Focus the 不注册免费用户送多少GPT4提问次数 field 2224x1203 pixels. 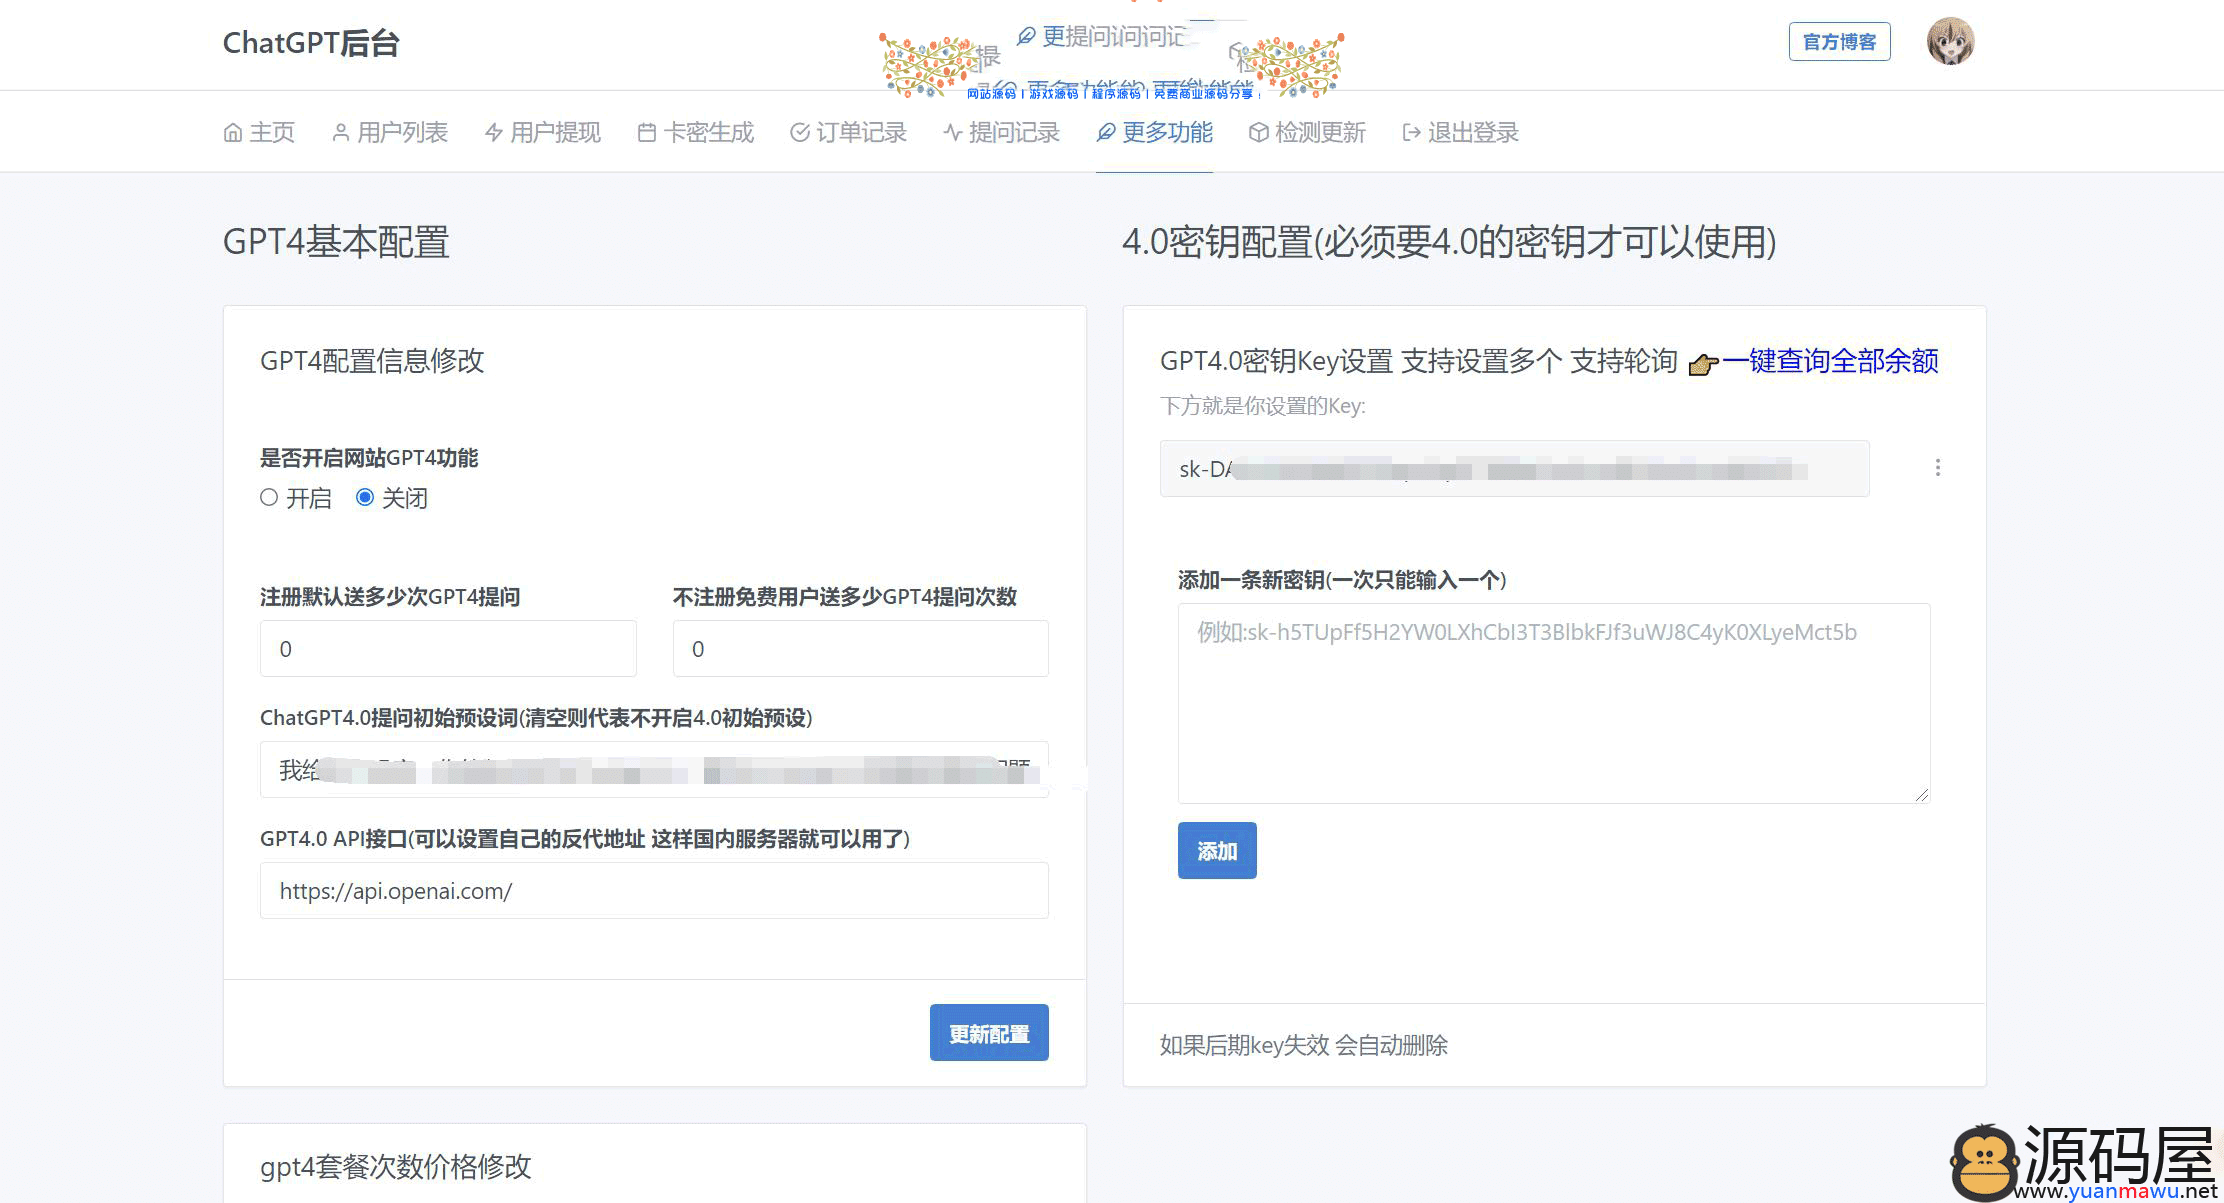tap(861, 648)
